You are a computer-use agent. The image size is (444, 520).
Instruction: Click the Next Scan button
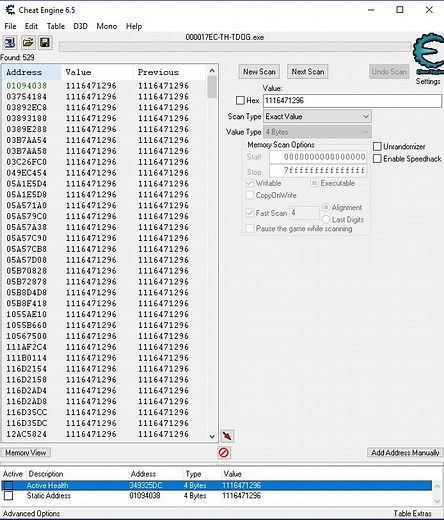coord(308,72)
